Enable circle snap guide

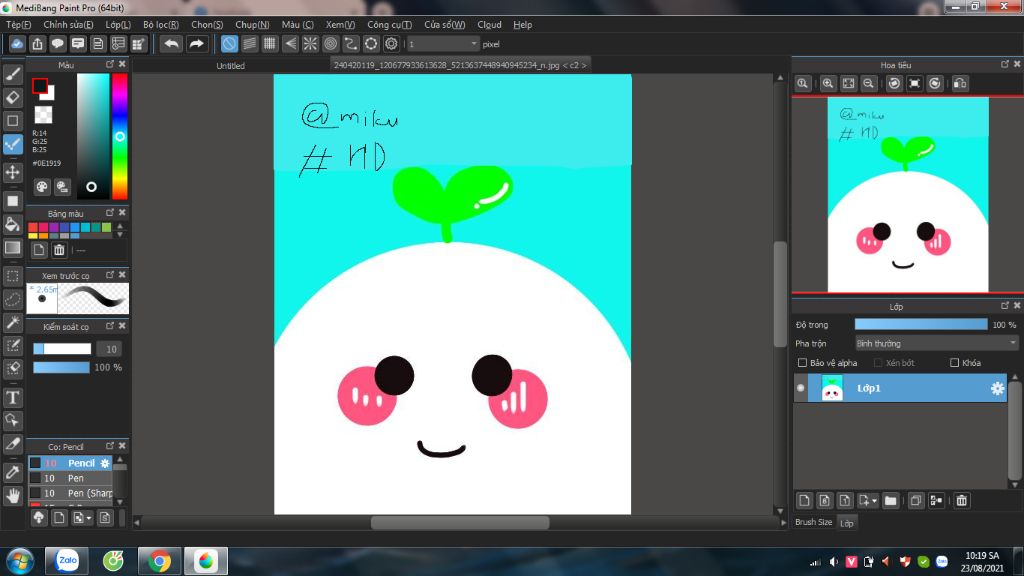330,44
